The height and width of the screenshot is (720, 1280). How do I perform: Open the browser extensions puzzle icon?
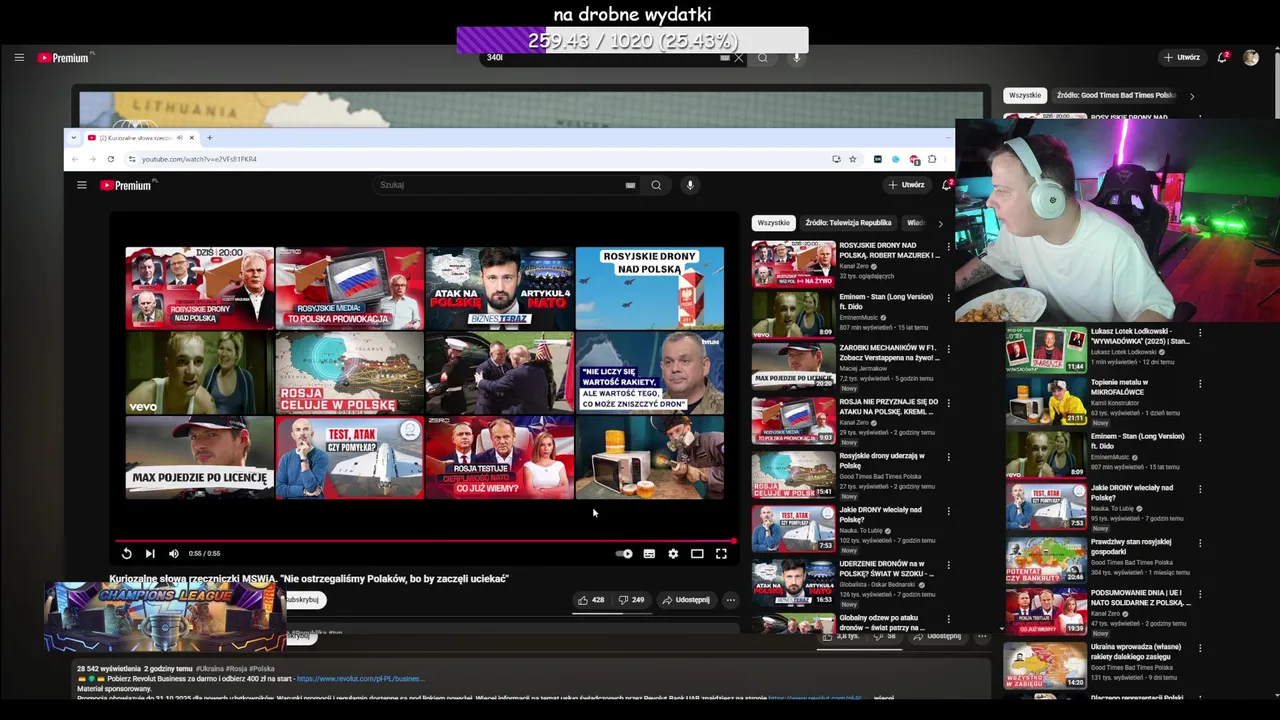pyautogui.click(x=932, y=159)
